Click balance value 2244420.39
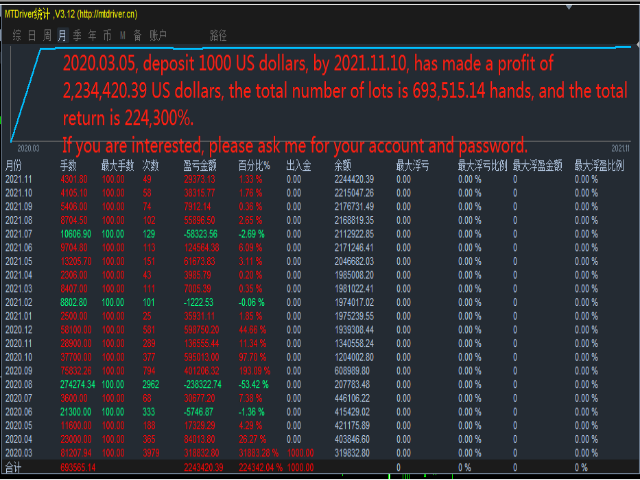640x480 pixels. [354, 180]
